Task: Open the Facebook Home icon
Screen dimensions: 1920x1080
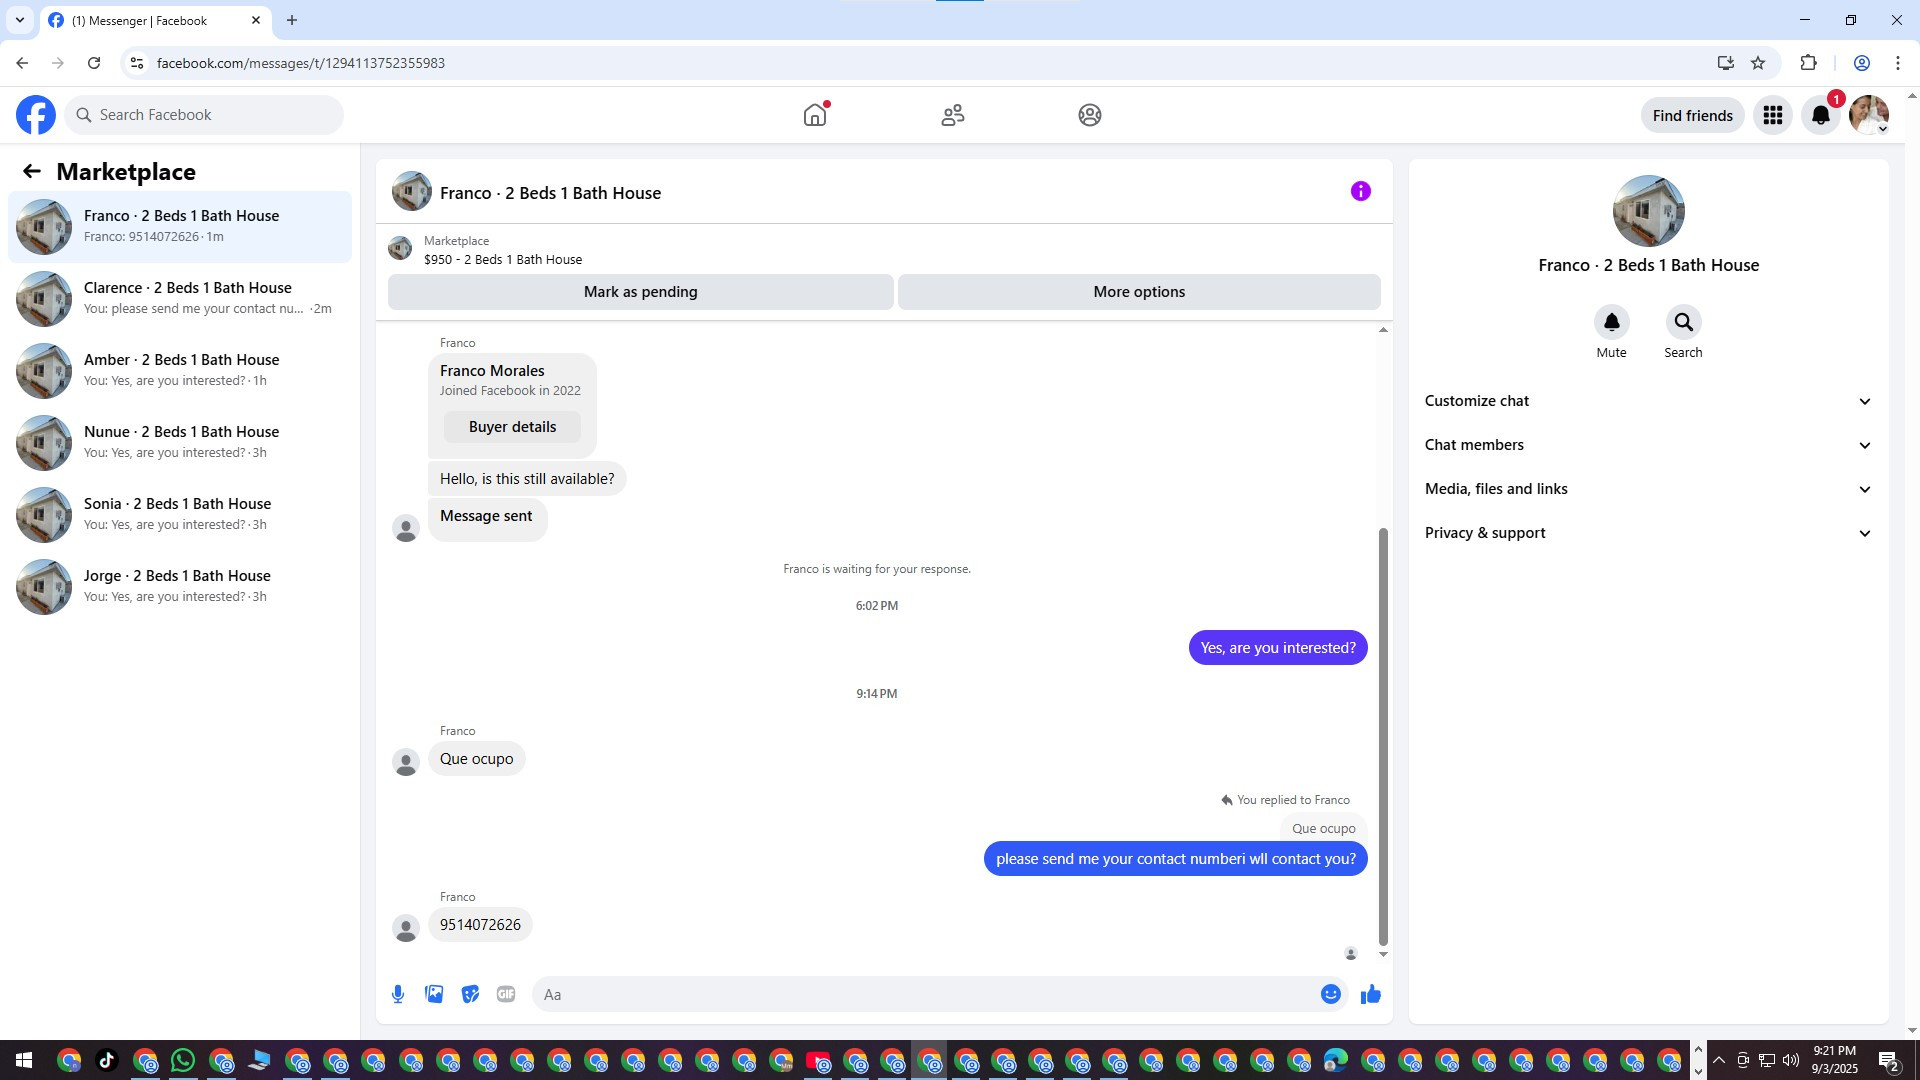Action: coord(815,115)
